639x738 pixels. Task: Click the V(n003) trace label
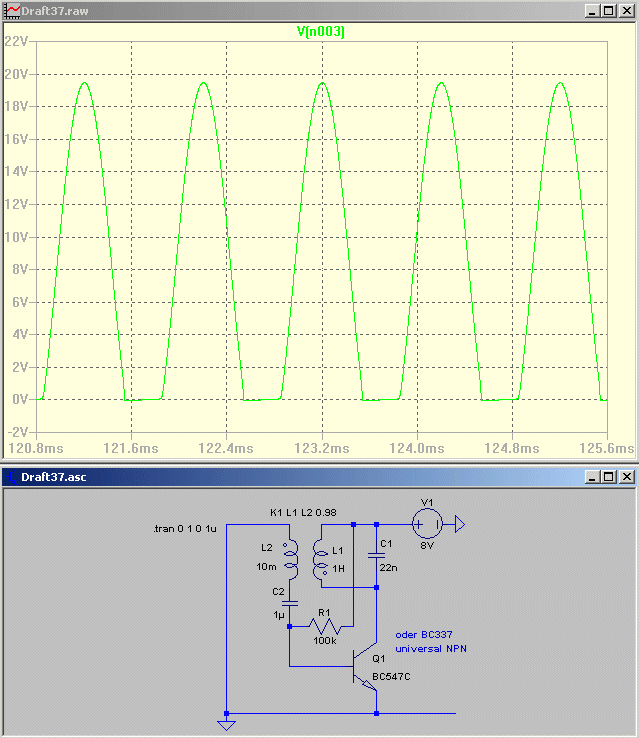coord(320,32)
